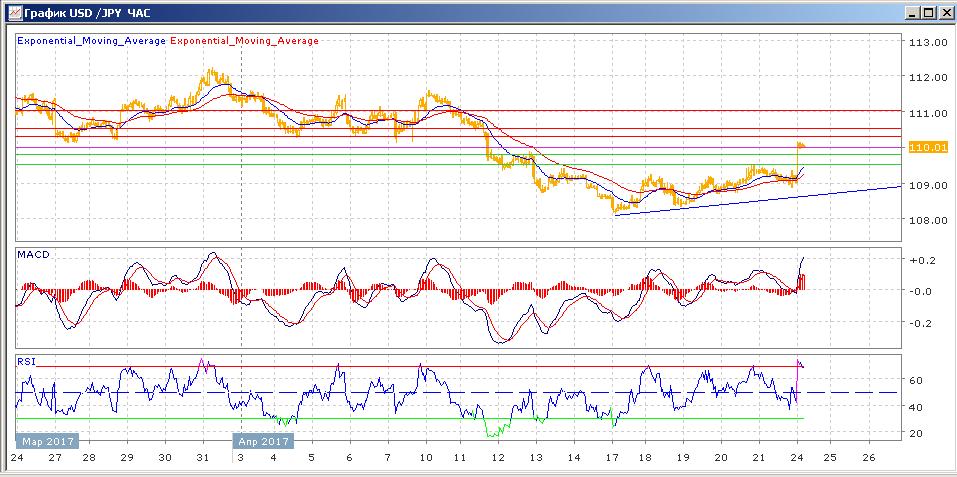The image size is (957, 477).
Task: Click the chart icon in the title bar
Action: click(x=12, y=12)
